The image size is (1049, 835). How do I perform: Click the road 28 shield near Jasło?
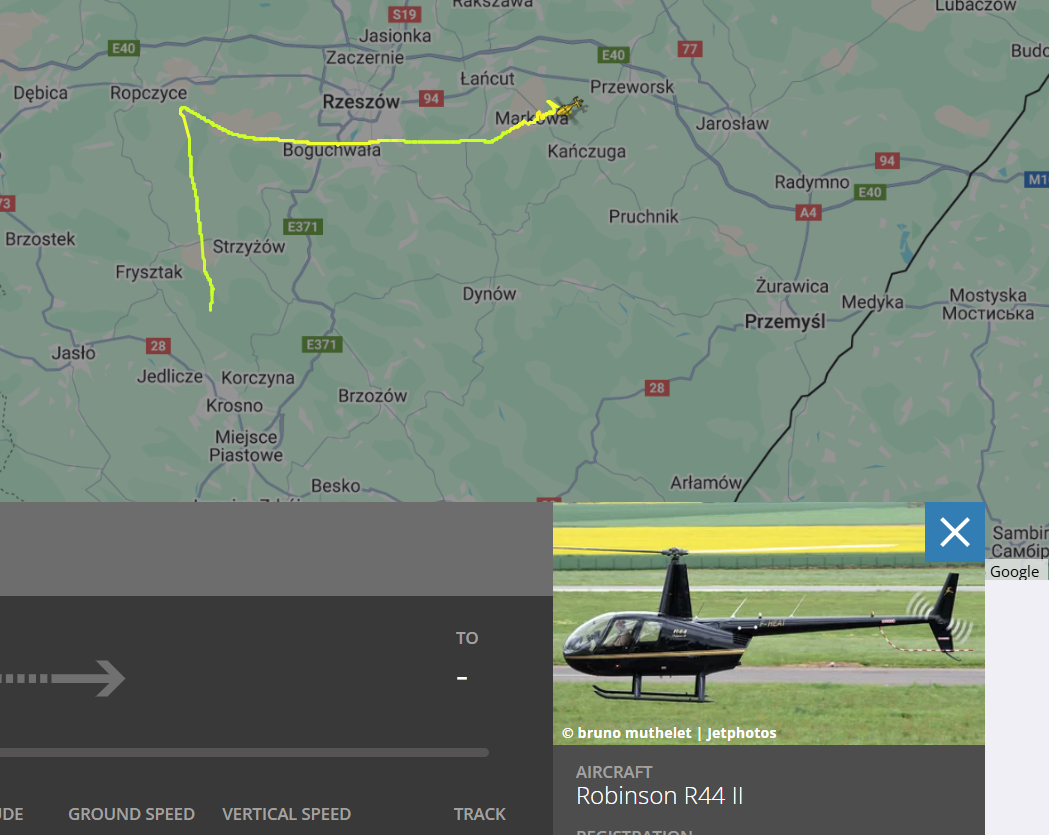pos(158,346)
